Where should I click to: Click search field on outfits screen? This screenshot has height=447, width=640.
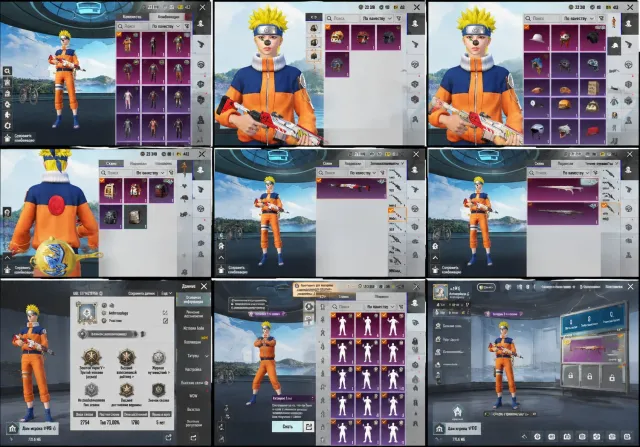point(133,26)
